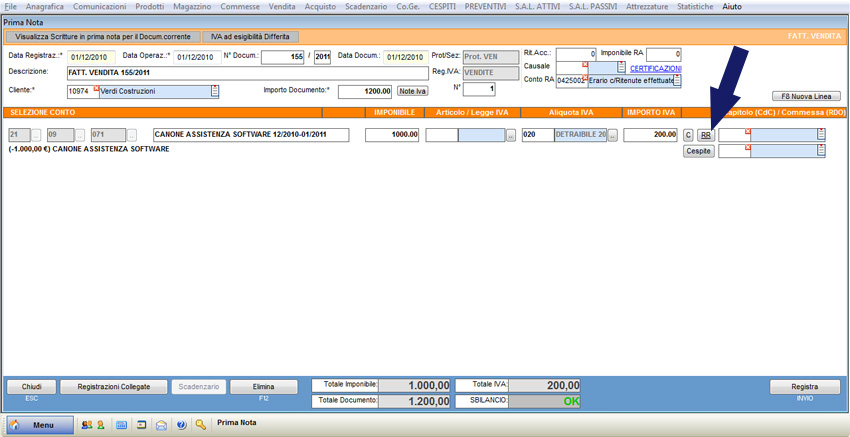Open lookup next to Aliquota IVA DETRAIBILE
Viewport: 850px width, 437px height.
tap(613, 135)
